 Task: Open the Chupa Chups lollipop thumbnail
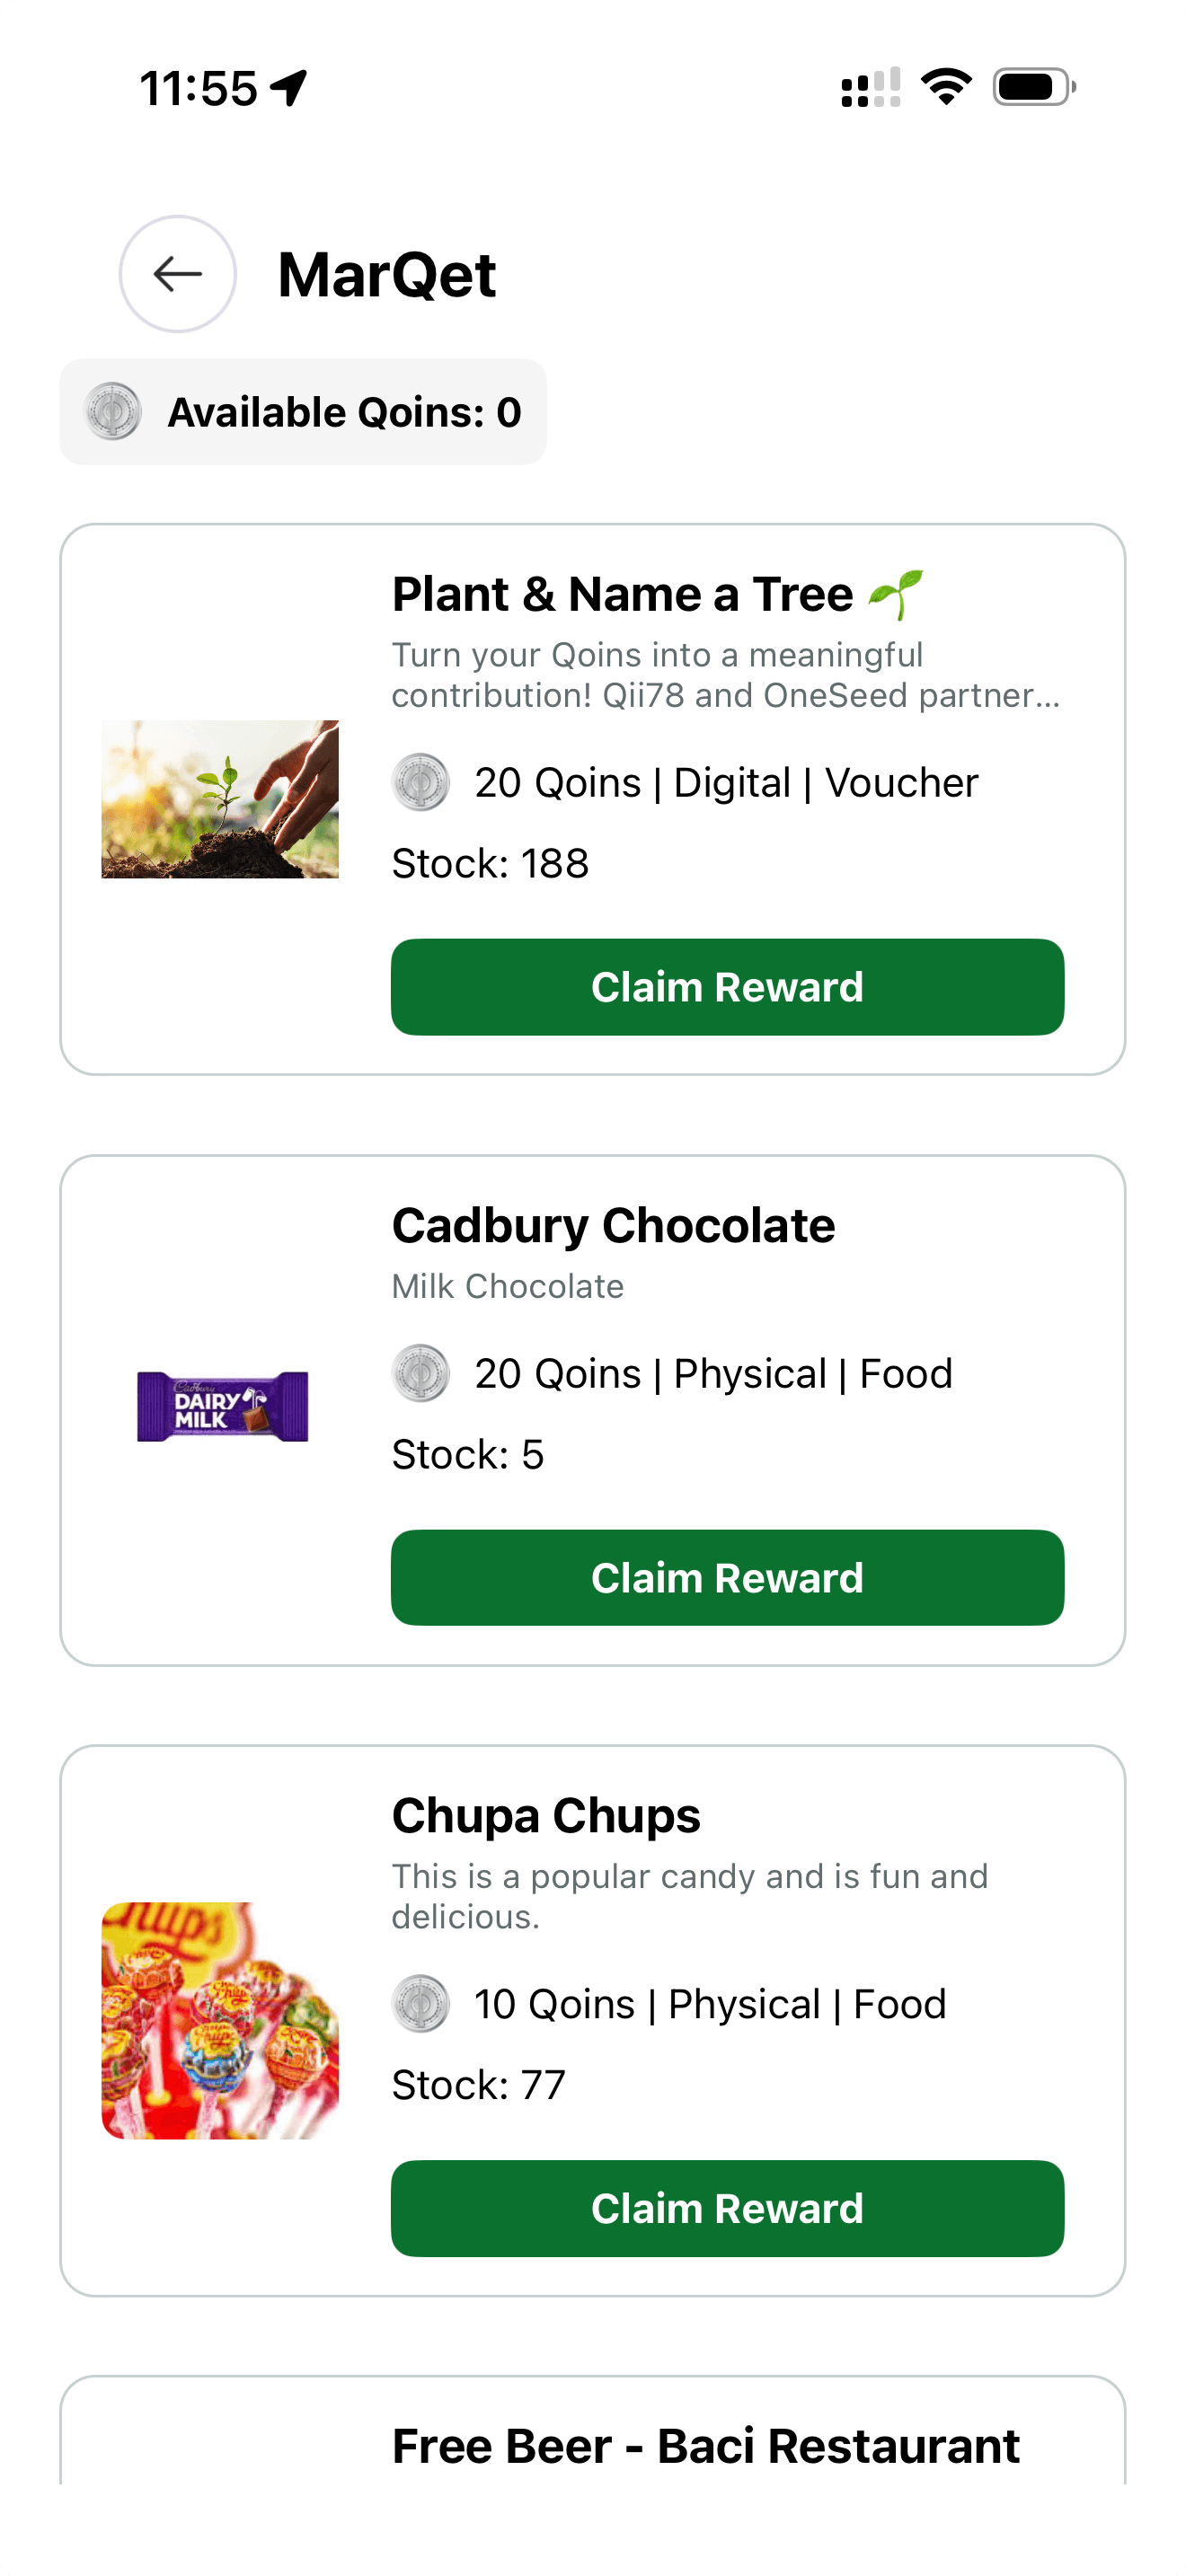pos(220,2020)
